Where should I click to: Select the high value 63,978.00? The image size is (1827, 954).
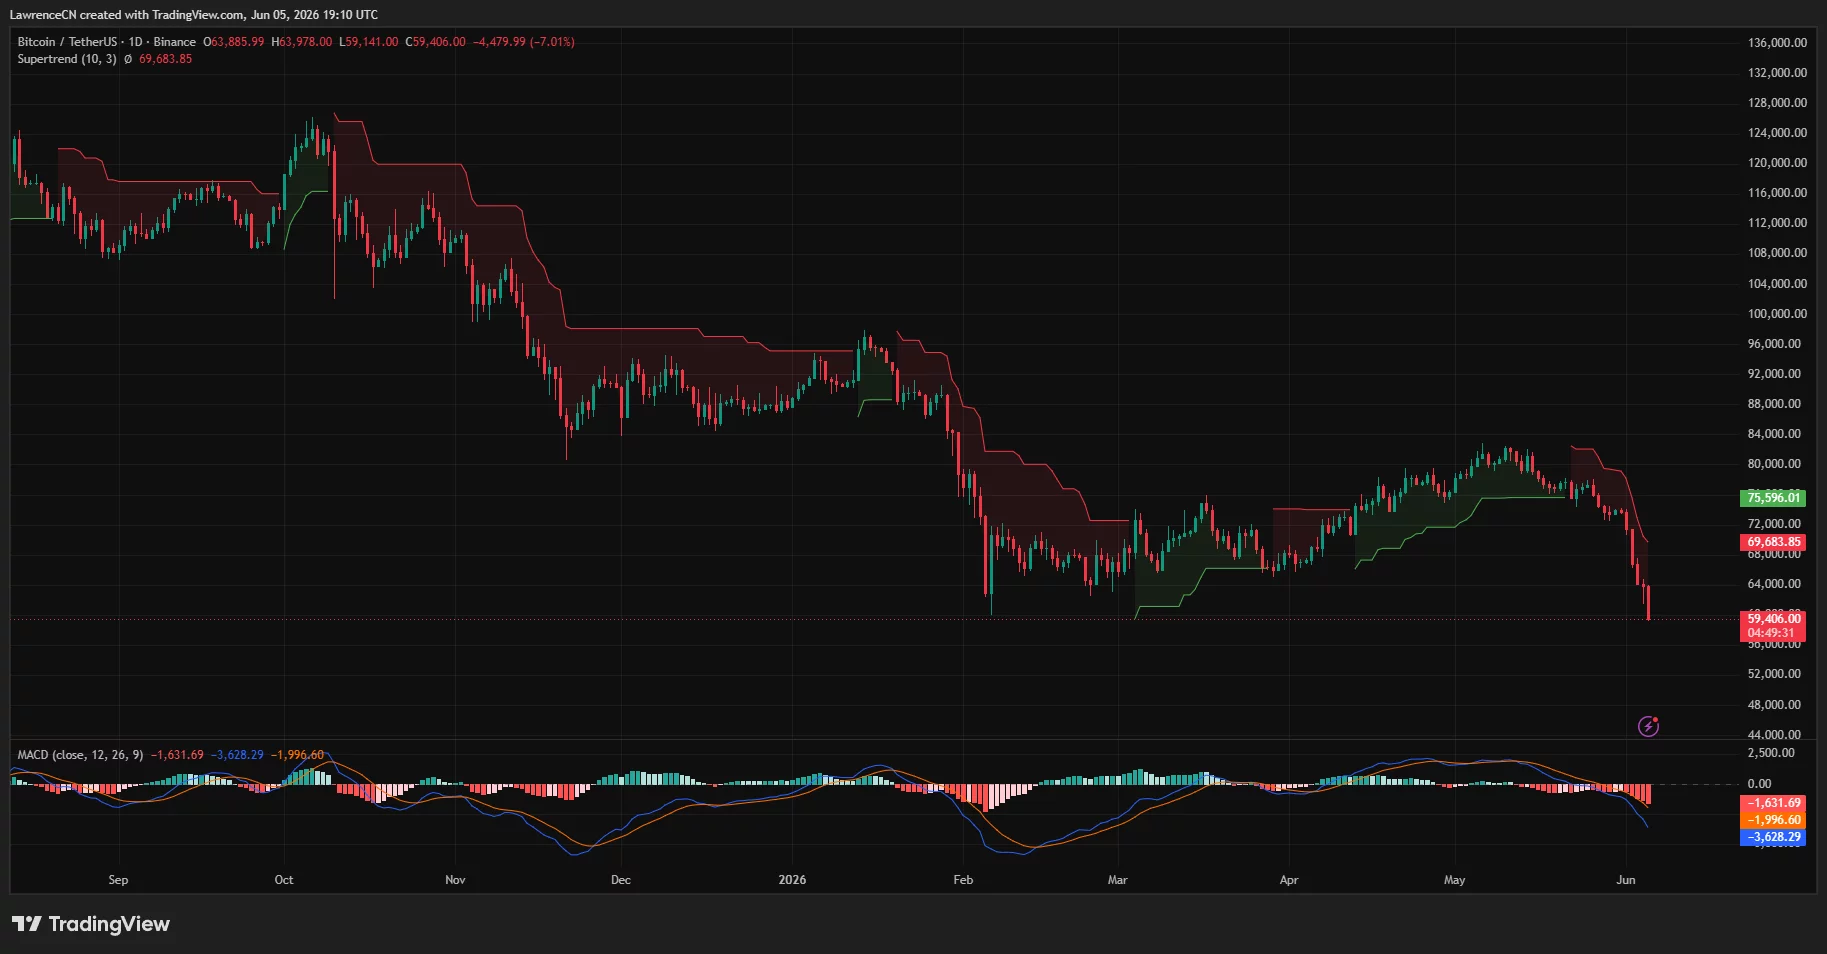(305, 42)
